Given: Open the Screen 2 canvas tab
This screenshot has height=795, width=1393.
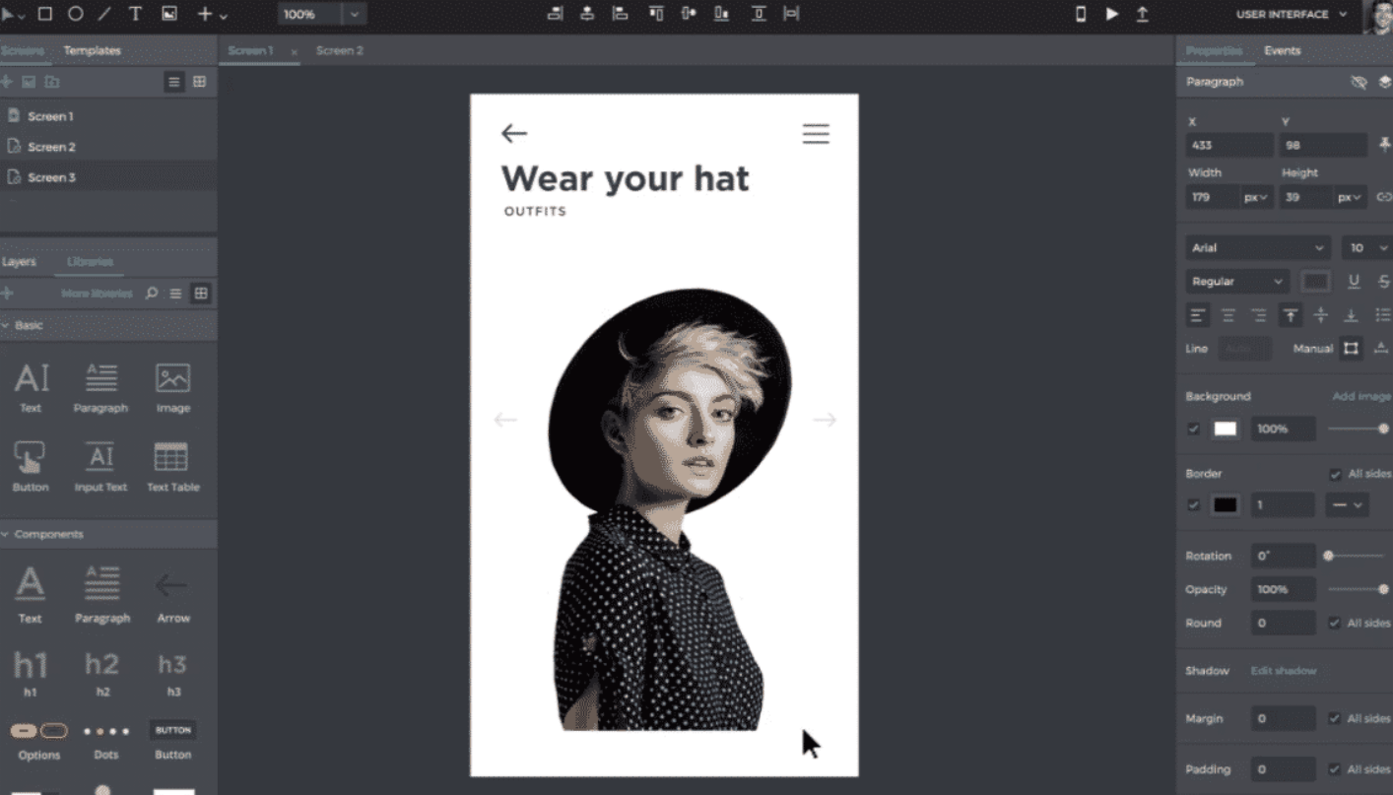Looking at the screenshot, I should [x=340, y=51].
